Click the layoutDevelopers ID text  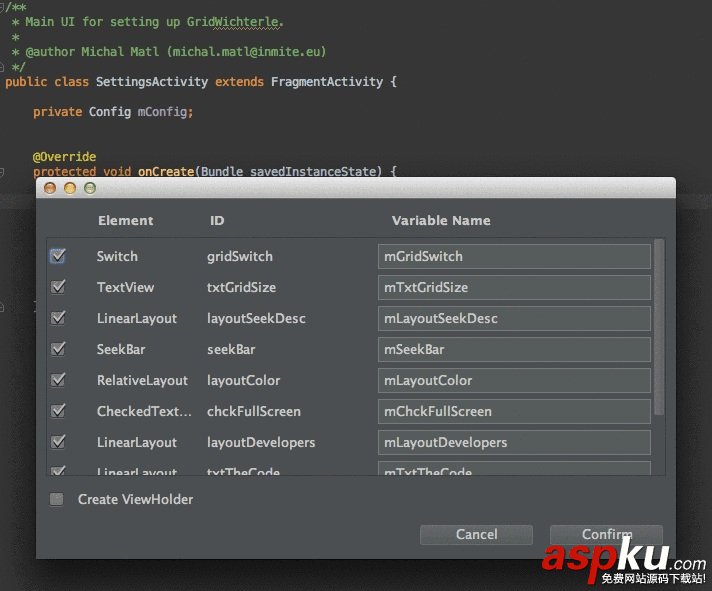coord(261,443)
